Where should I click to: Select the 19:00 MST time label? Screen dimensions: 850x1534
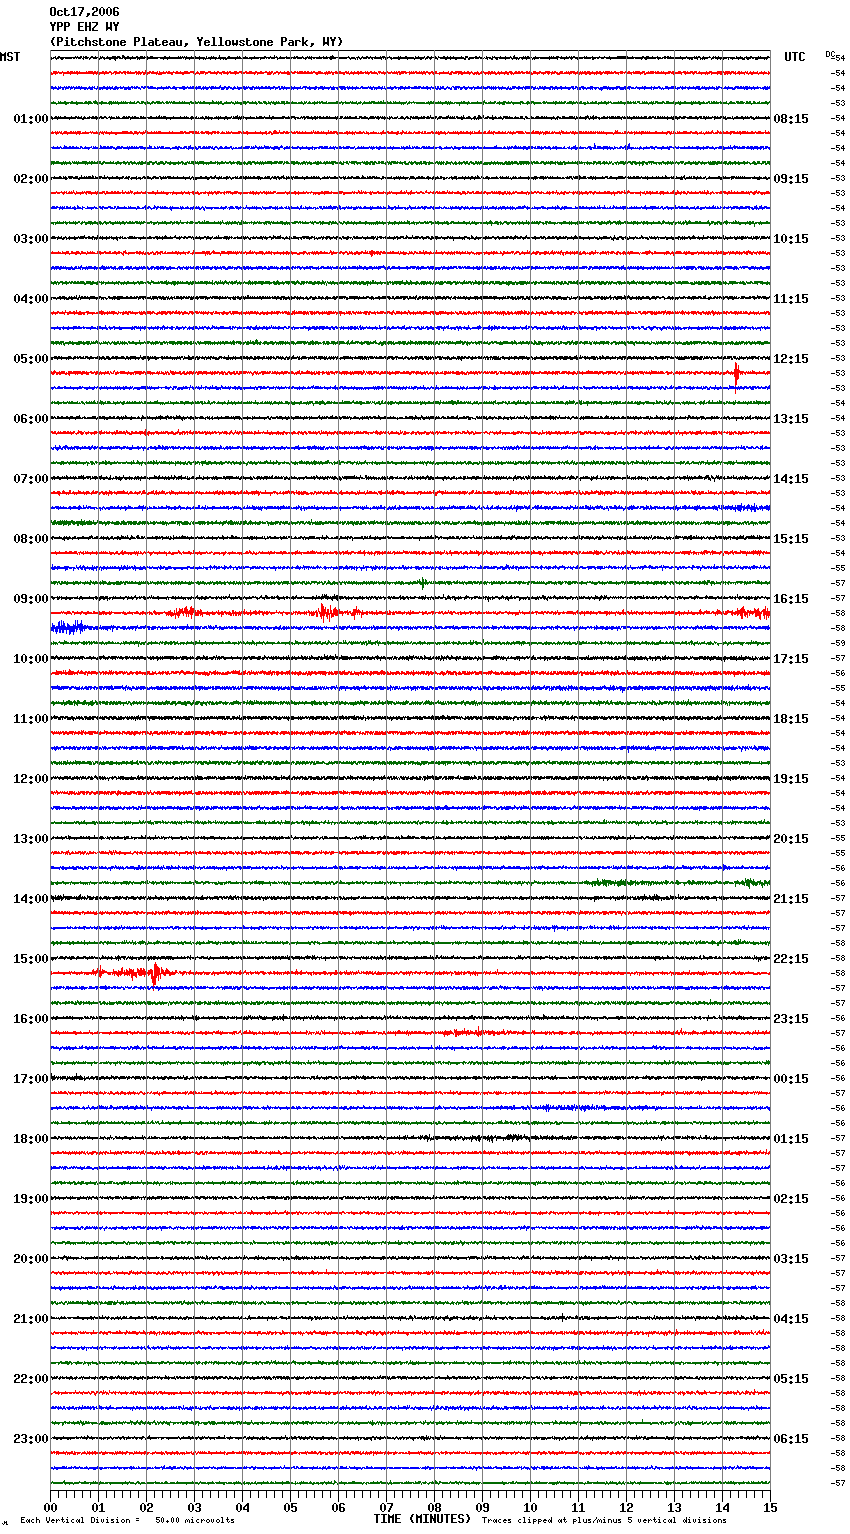pos(31,1199)
